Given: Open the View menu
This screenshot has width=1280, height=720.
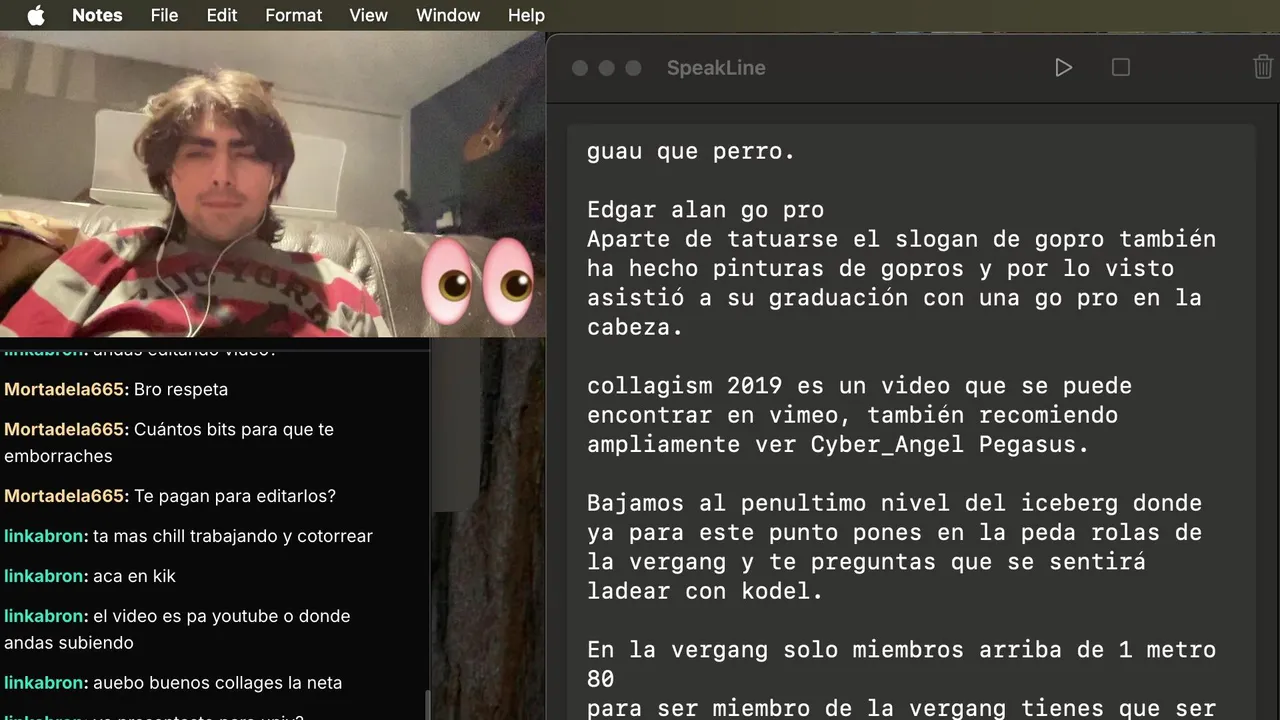Looking at the screenshot, I should click(369, 15).
